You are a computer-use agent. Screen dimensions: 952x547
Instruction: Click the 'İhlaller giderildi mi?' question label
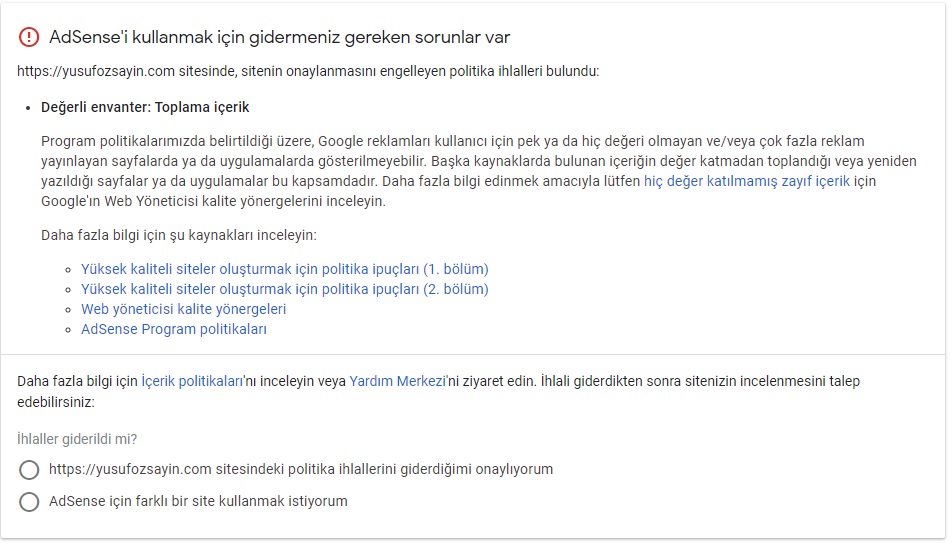point(77,439)
